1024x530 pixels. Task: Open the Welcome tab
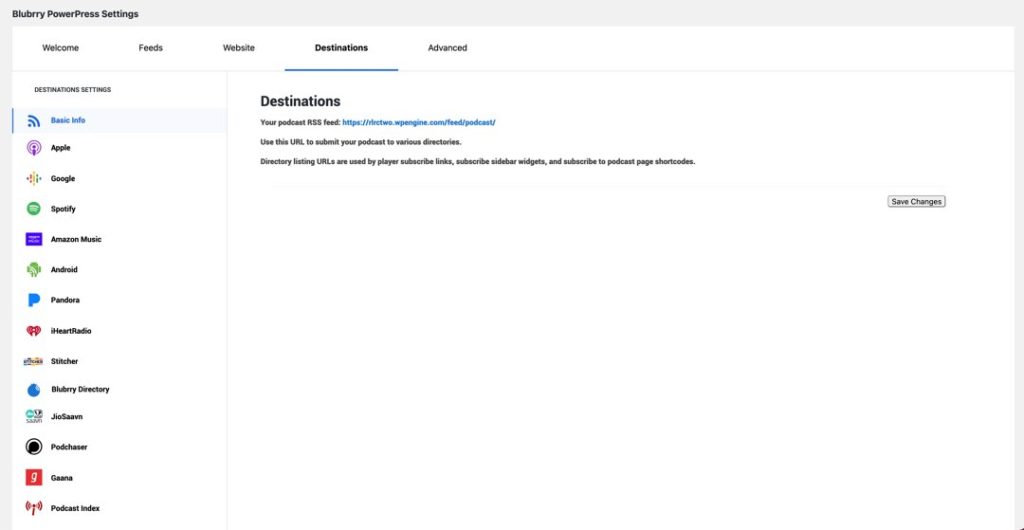[61, 48]
